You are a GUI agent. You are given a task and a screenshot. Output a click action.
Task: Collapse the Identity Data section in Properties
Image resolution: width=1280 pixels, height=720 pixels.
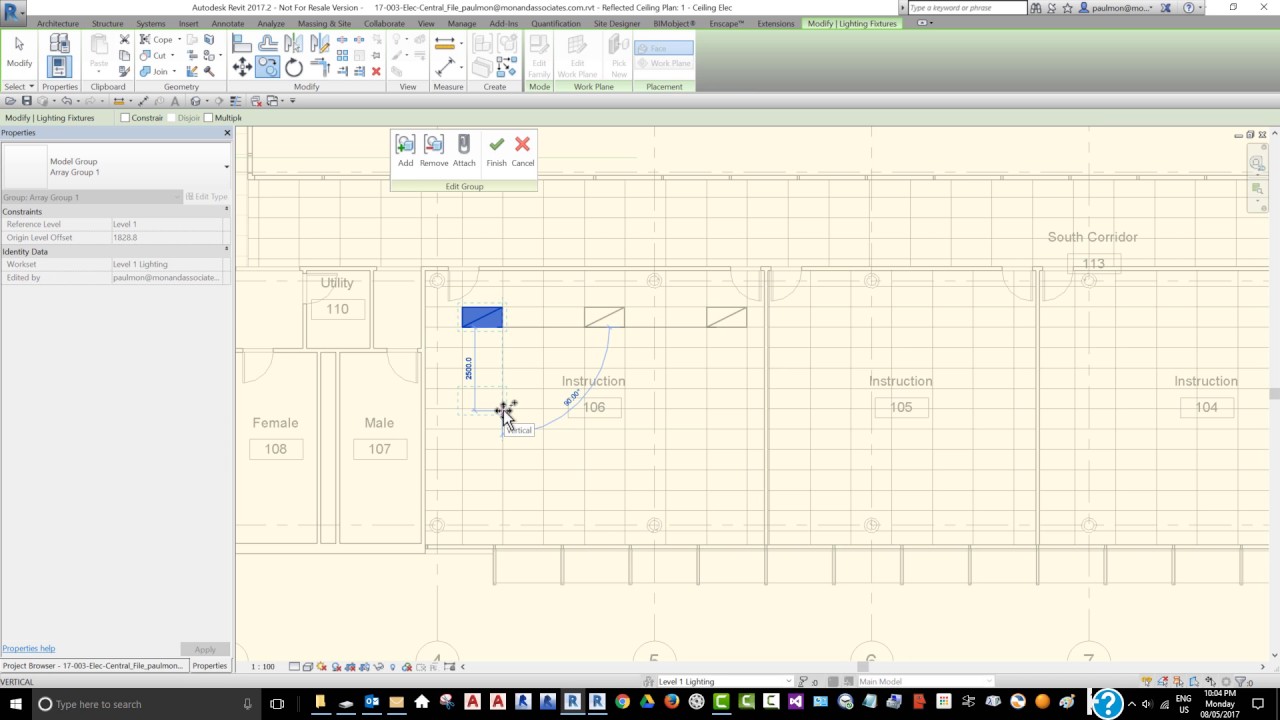pyautogui.click(x=226, y=248)
